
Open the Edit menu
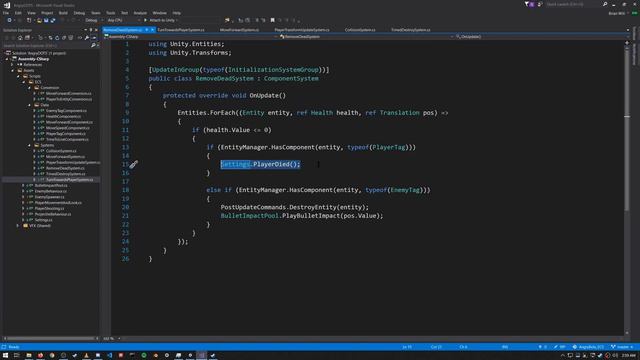click(x=18, y=13)
